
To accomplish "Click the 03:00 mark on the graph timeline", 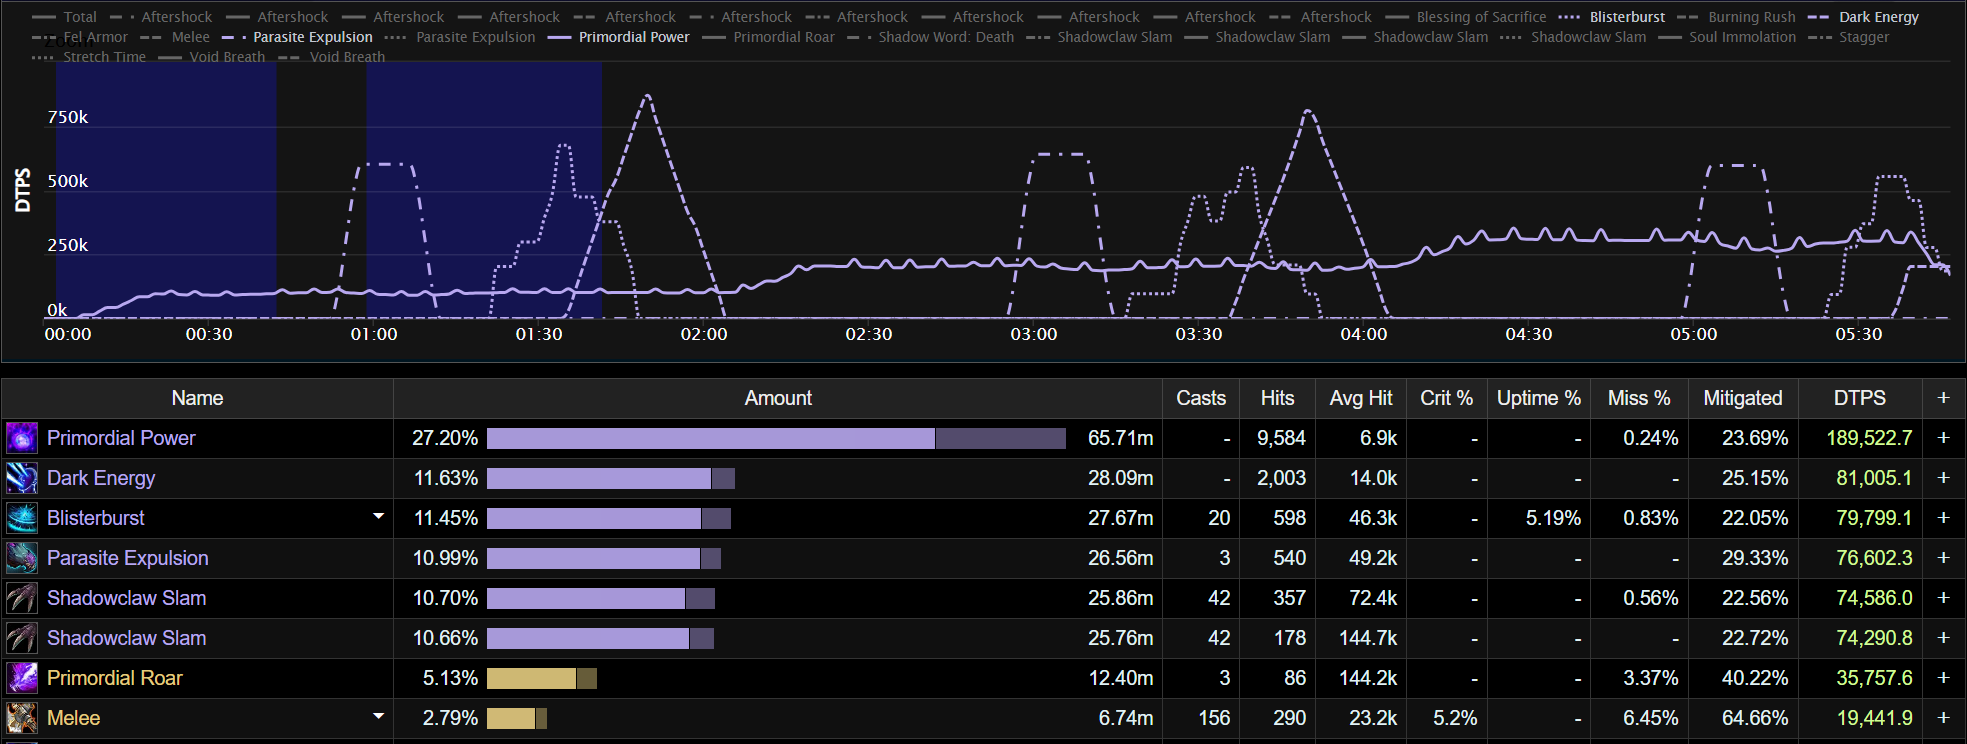I will (x=1033, y=334).
